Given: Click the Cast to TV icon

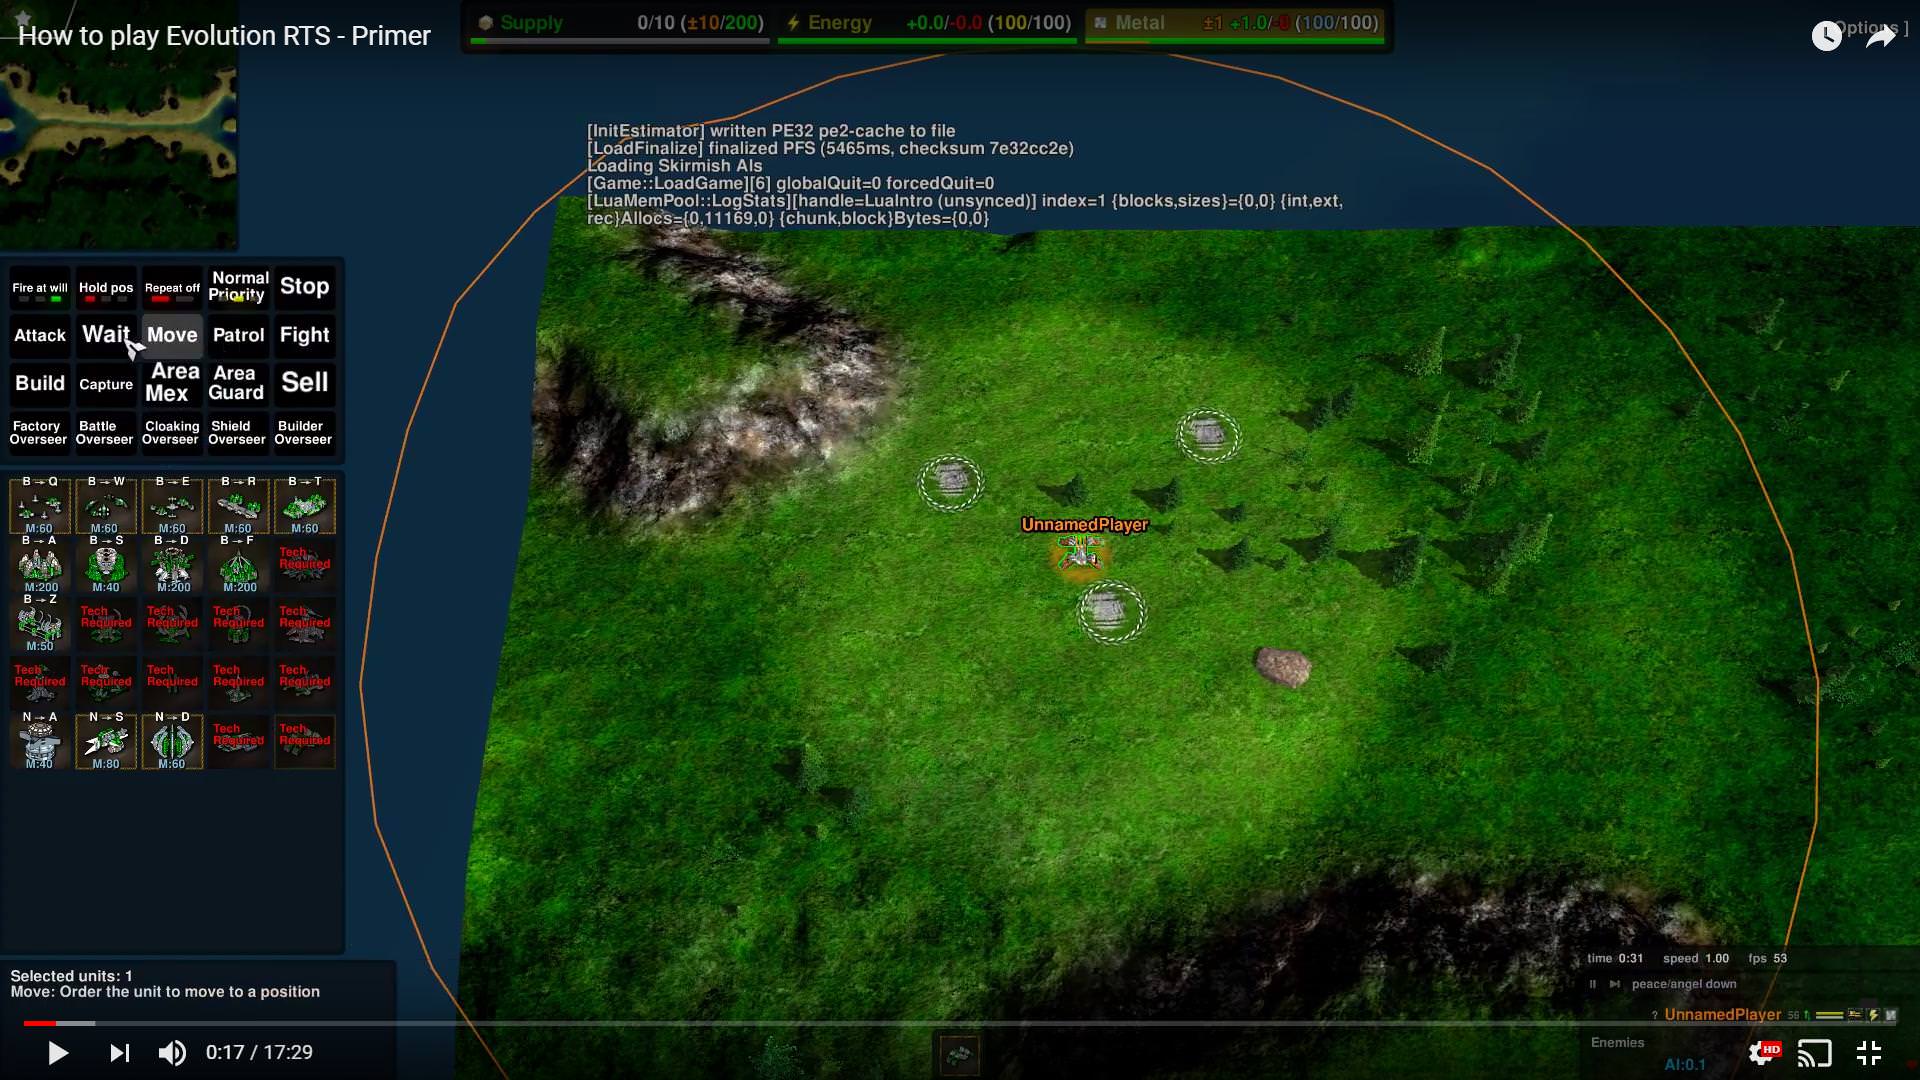Looking at the screenshot, I should (x=1814, y=1052).
